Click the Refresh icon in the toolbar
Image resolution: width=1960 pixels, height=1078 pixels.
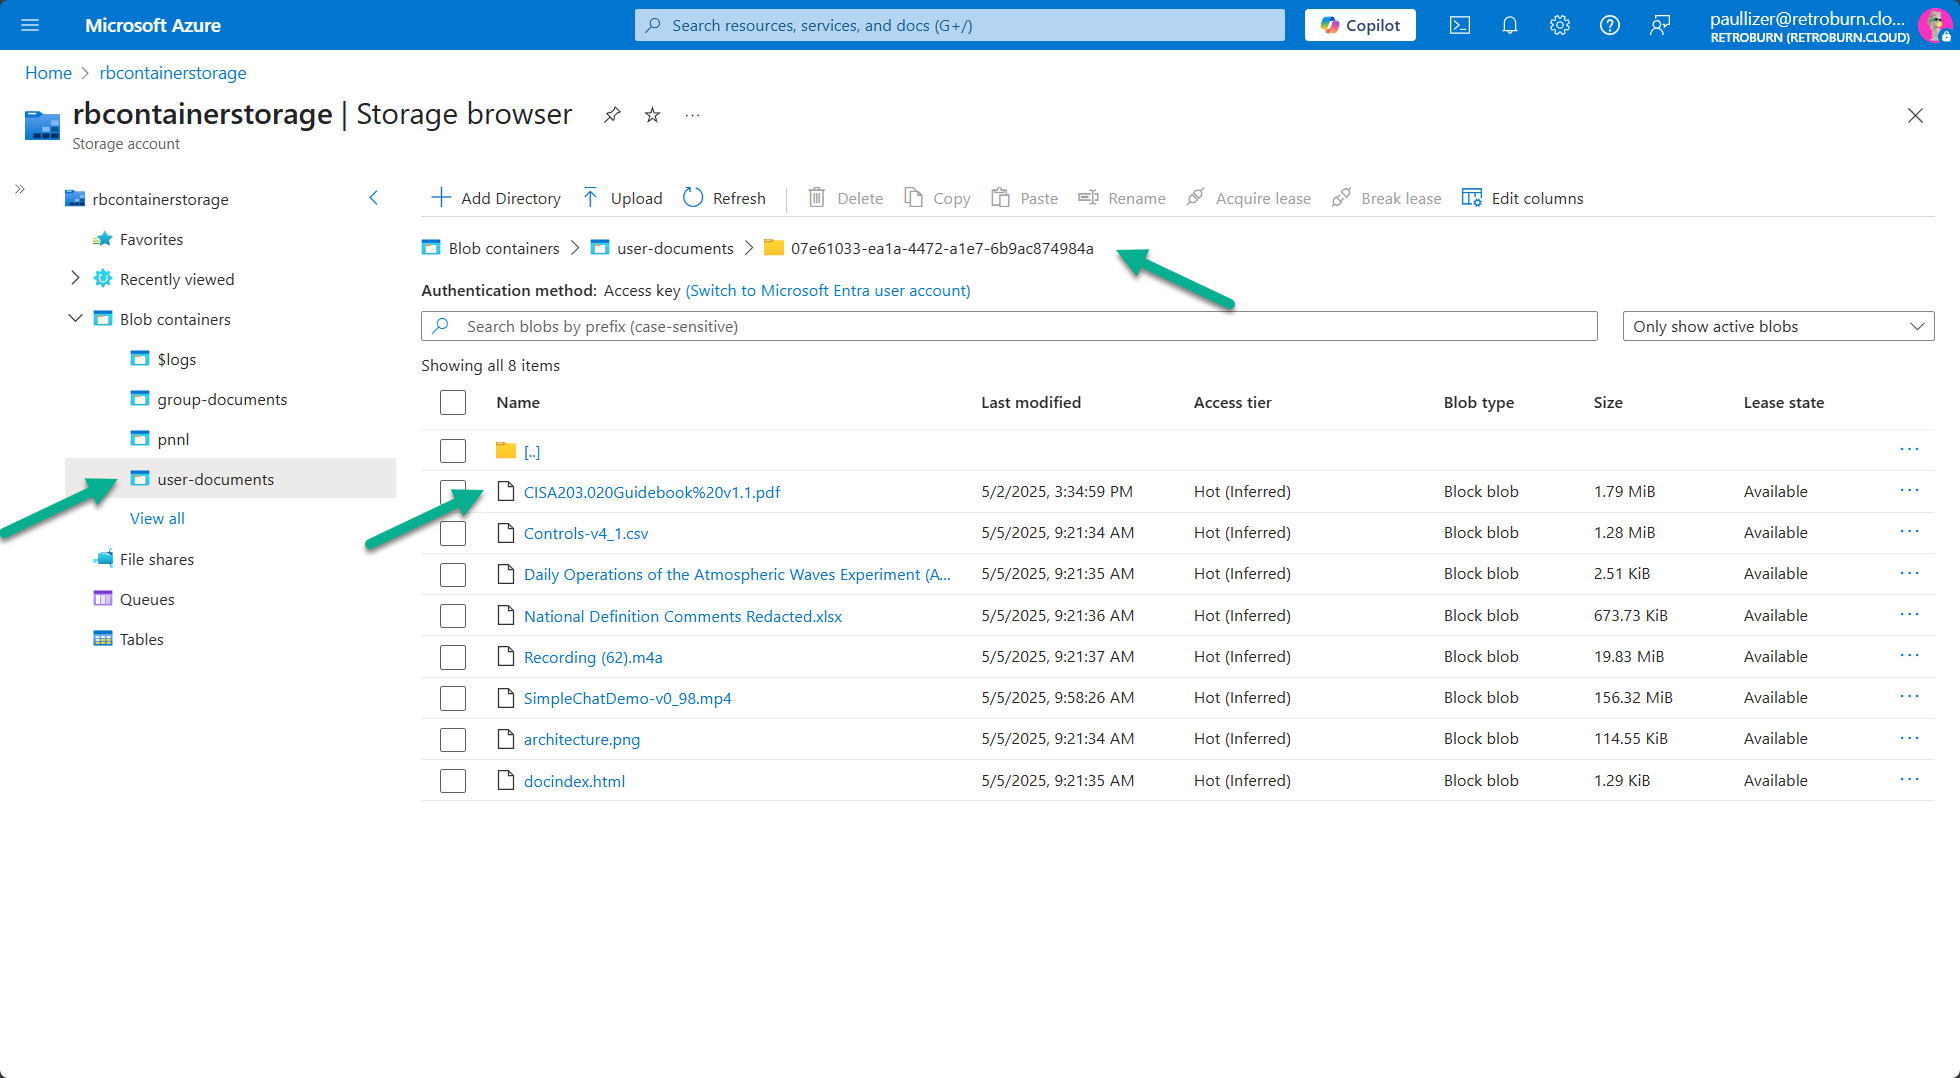693,197
